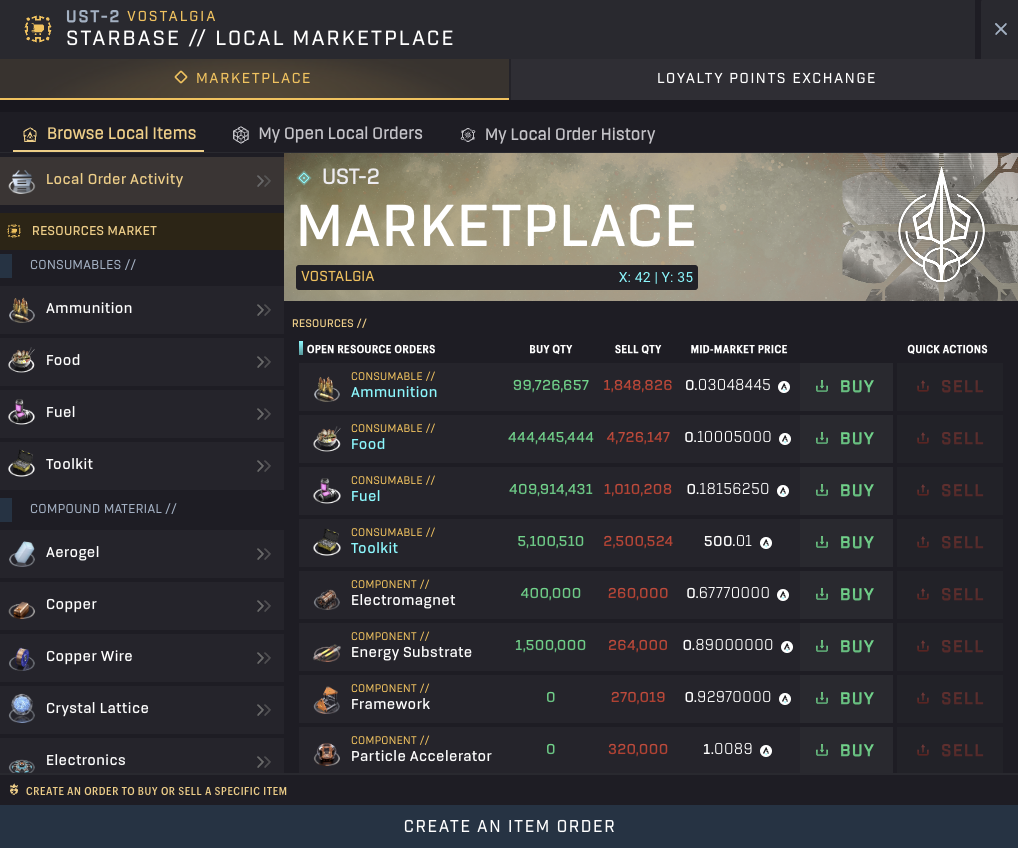Select the Ammunition icon in the sidebar
Image resolution: width=1018 pixels, height=848 pixels.
[x=22, y=308]
